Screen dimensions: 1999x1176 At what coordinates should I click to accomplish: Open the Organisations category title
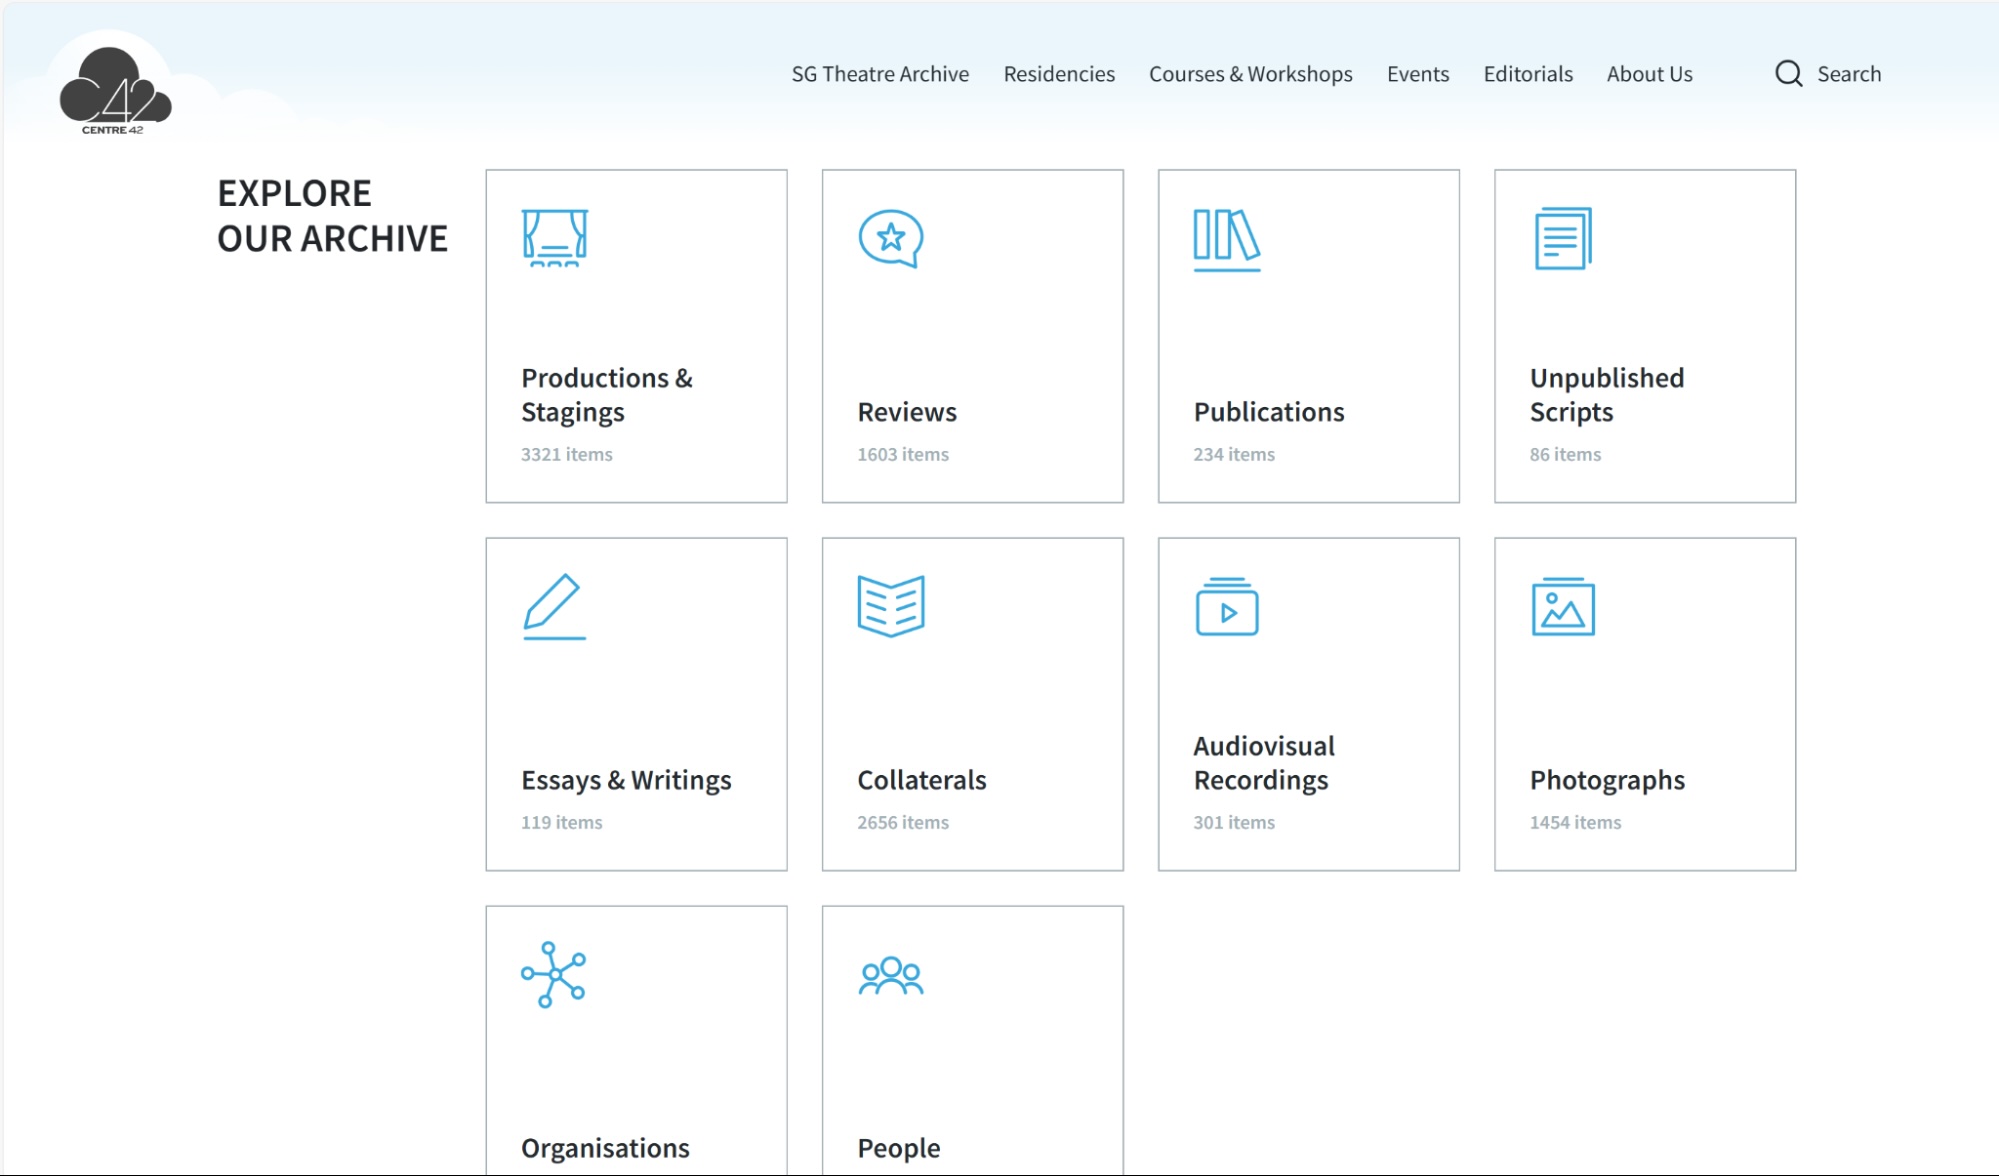click(x=605, y=1148)
